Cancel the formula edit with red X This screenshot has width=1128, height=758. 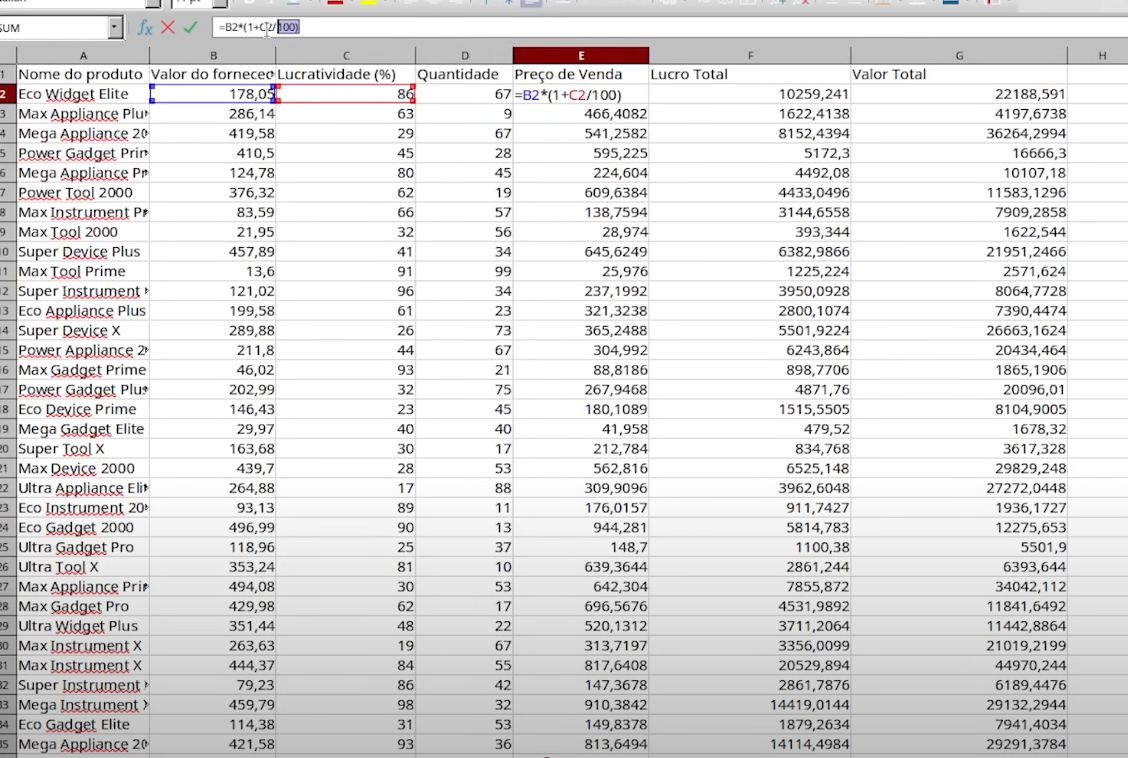(168, 27)
